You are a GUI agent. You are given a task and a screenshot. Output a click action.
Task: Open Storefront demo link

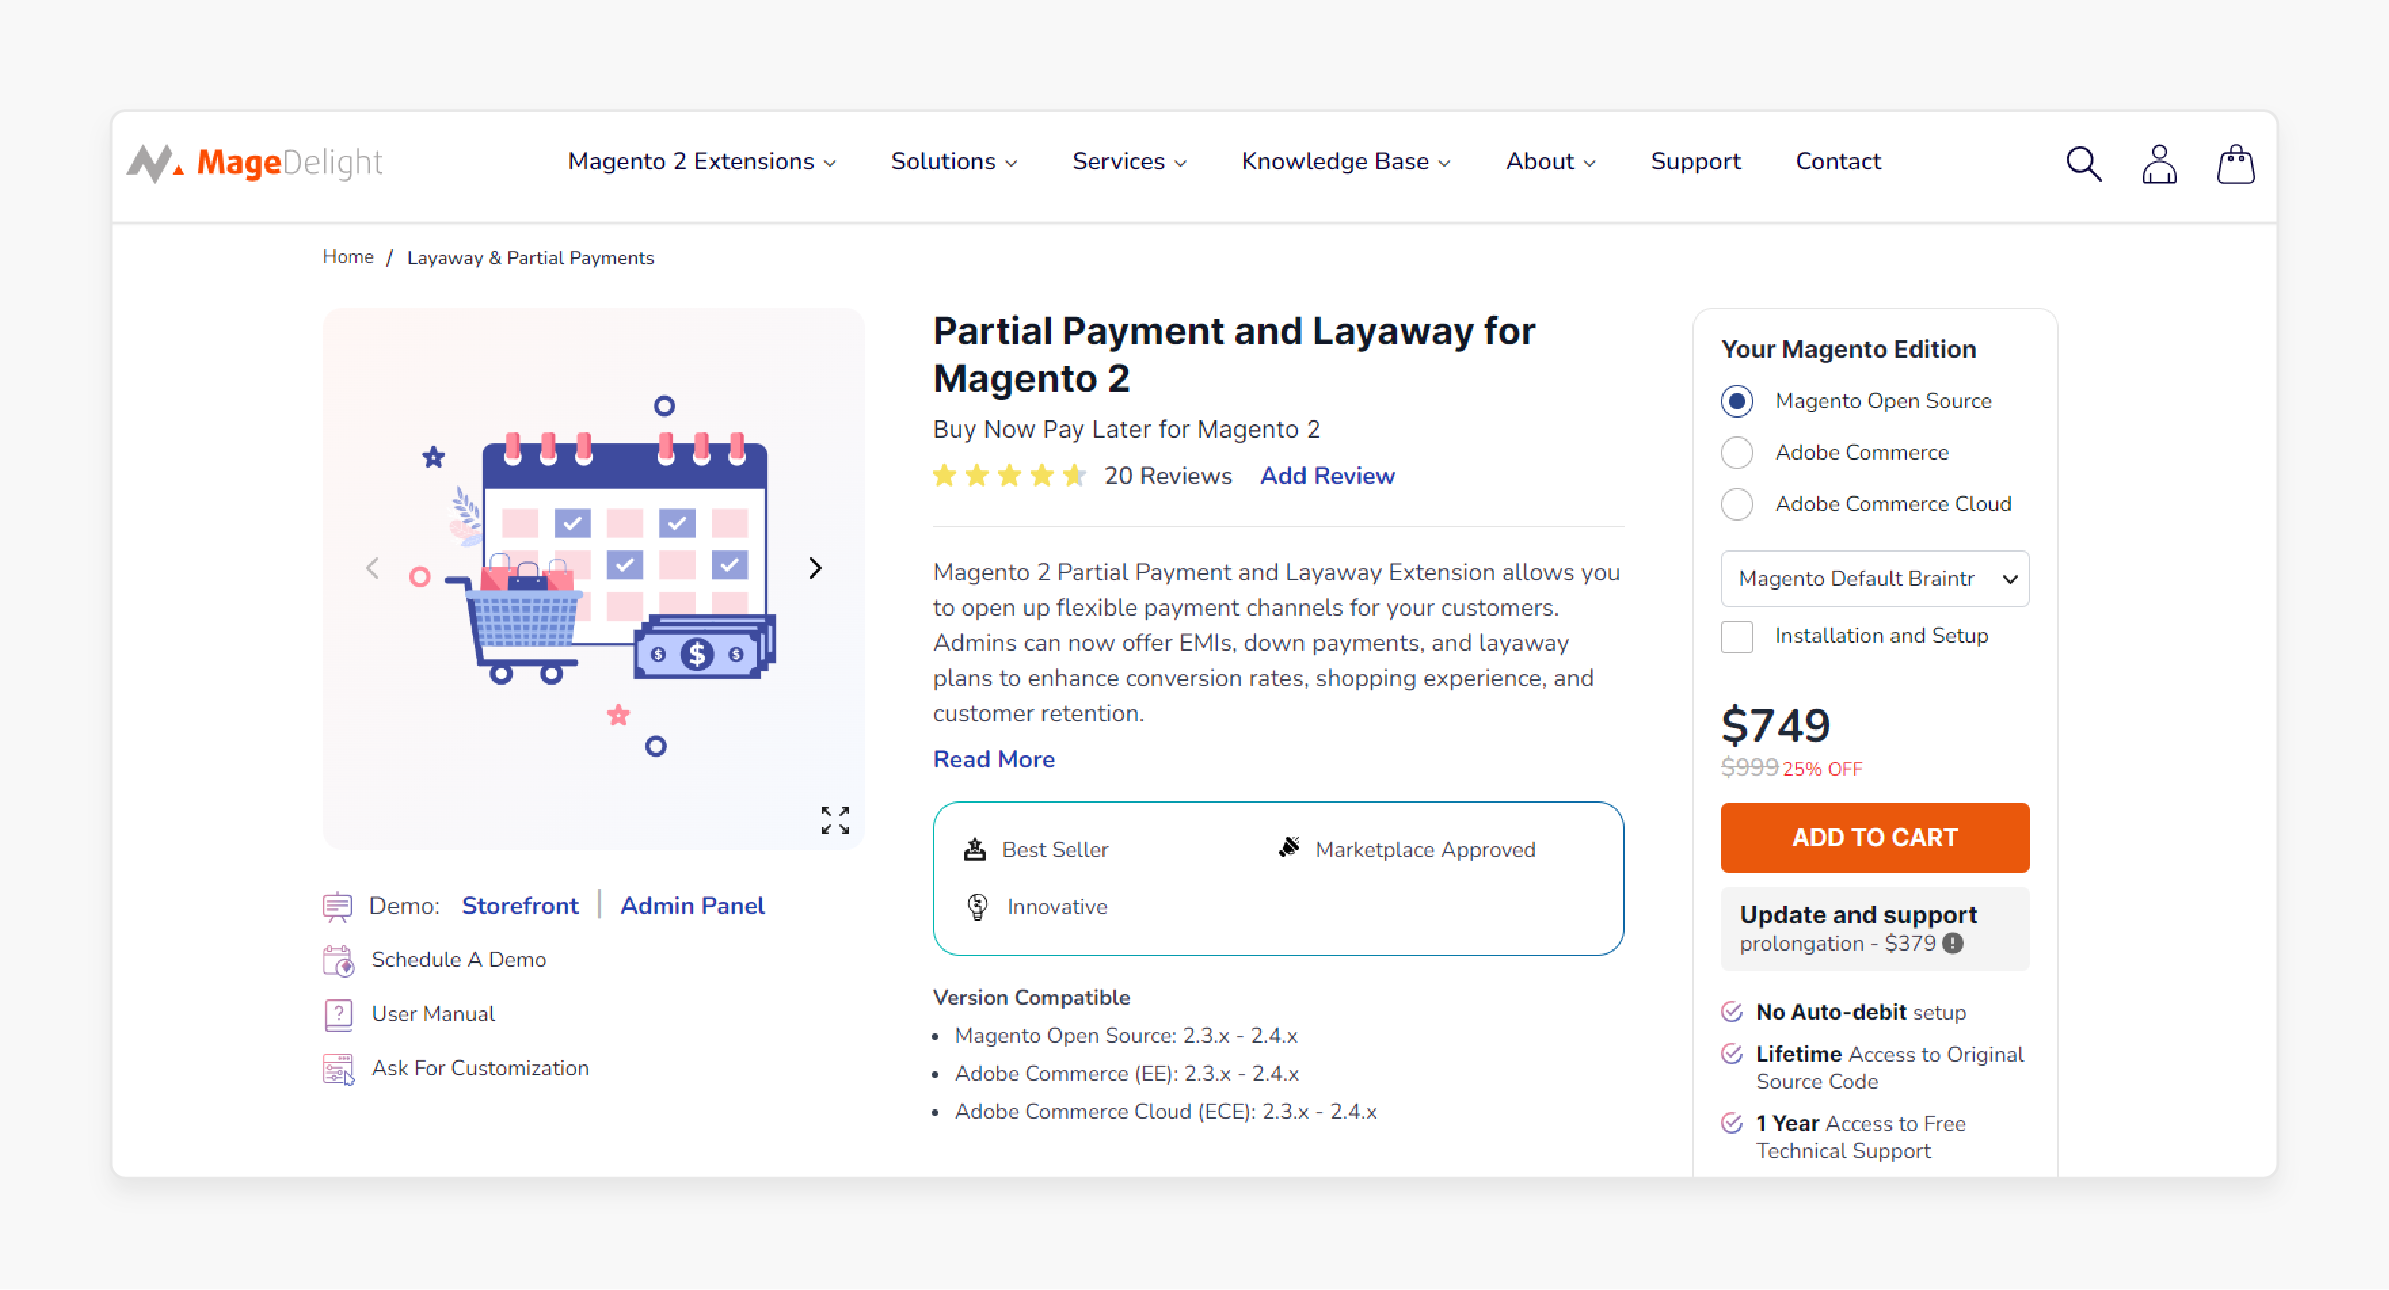tap(520, 906)
